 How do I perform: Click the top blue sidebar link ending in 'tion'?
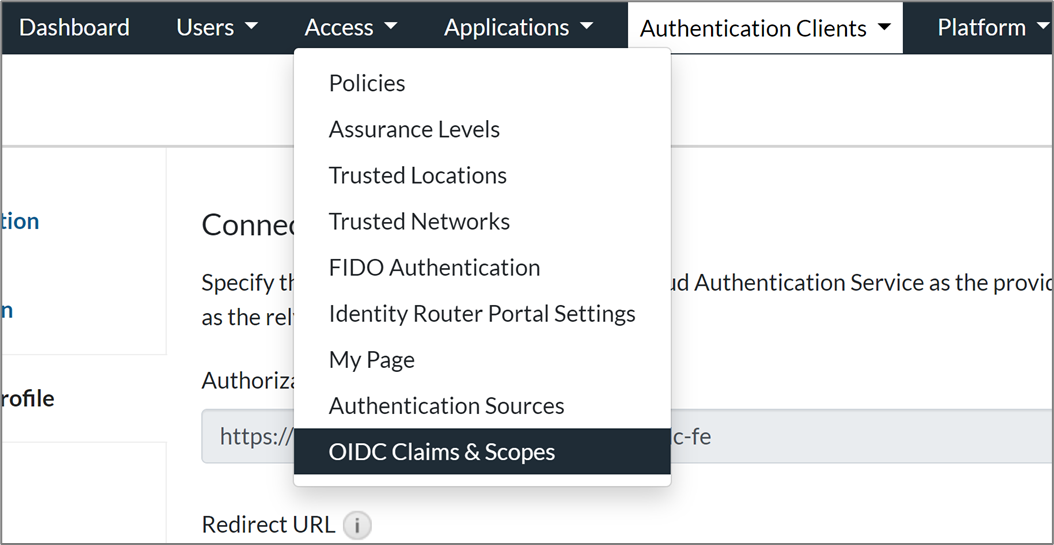(20, 222)
